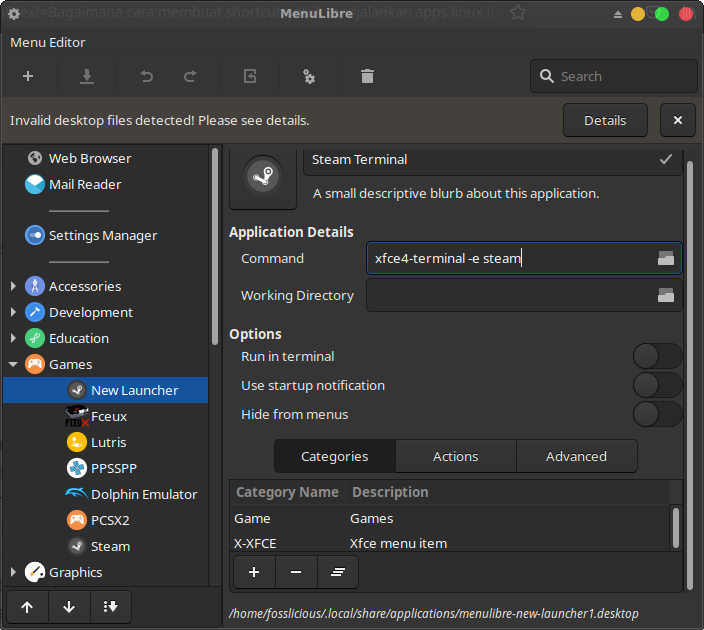Select the Game category row
The width and height of the screenshot is (704, 630).
coord(450,519)
